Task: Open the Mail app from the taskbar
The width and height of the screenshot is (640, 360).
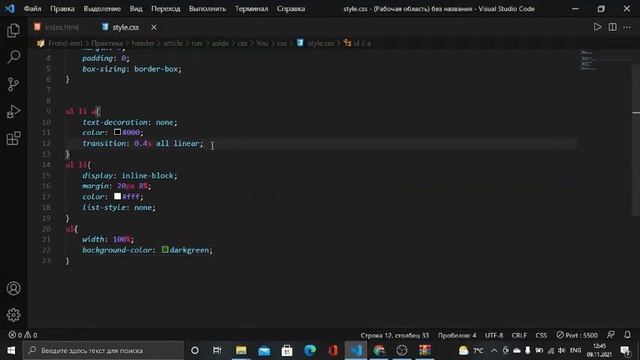Action: (264, 350)
